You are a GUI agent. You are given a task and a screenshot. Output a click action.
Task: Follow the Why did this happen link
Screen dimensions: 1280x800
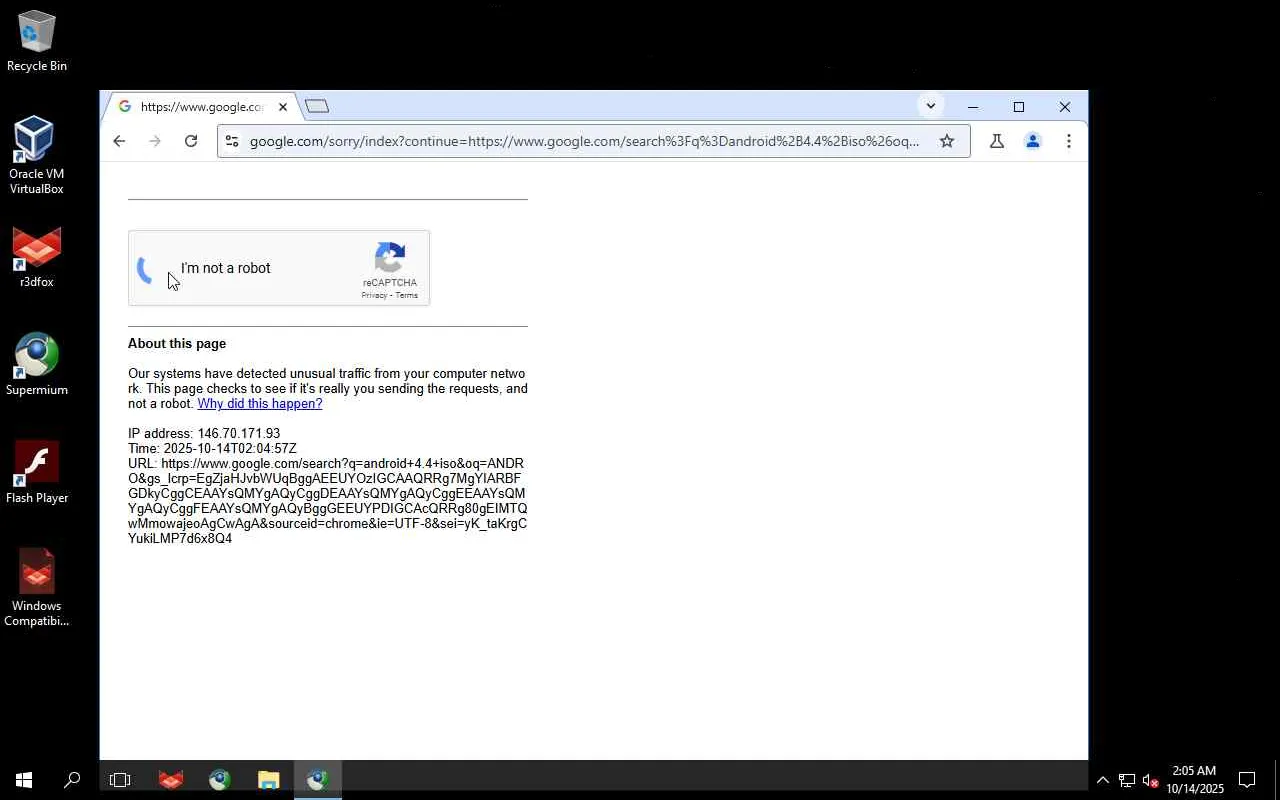click(260, 404)
